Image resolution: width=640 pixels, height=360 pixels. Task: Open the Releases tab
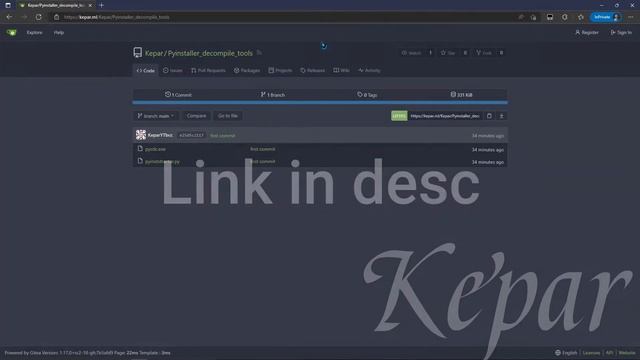[x=313, y=71]
